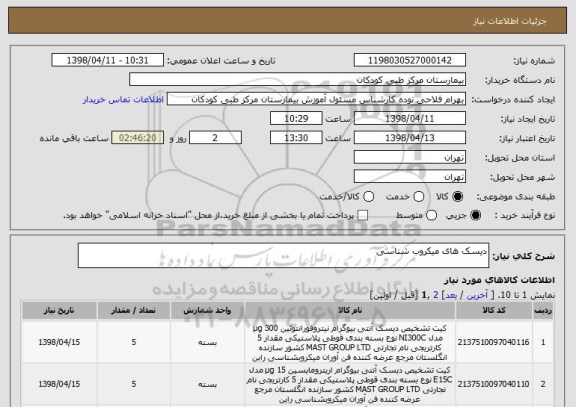This screenshot has height=407, width=576.
Task: Toggle the Islamic treasury bonds payment checkbox
Action: [x=363, y=216]
